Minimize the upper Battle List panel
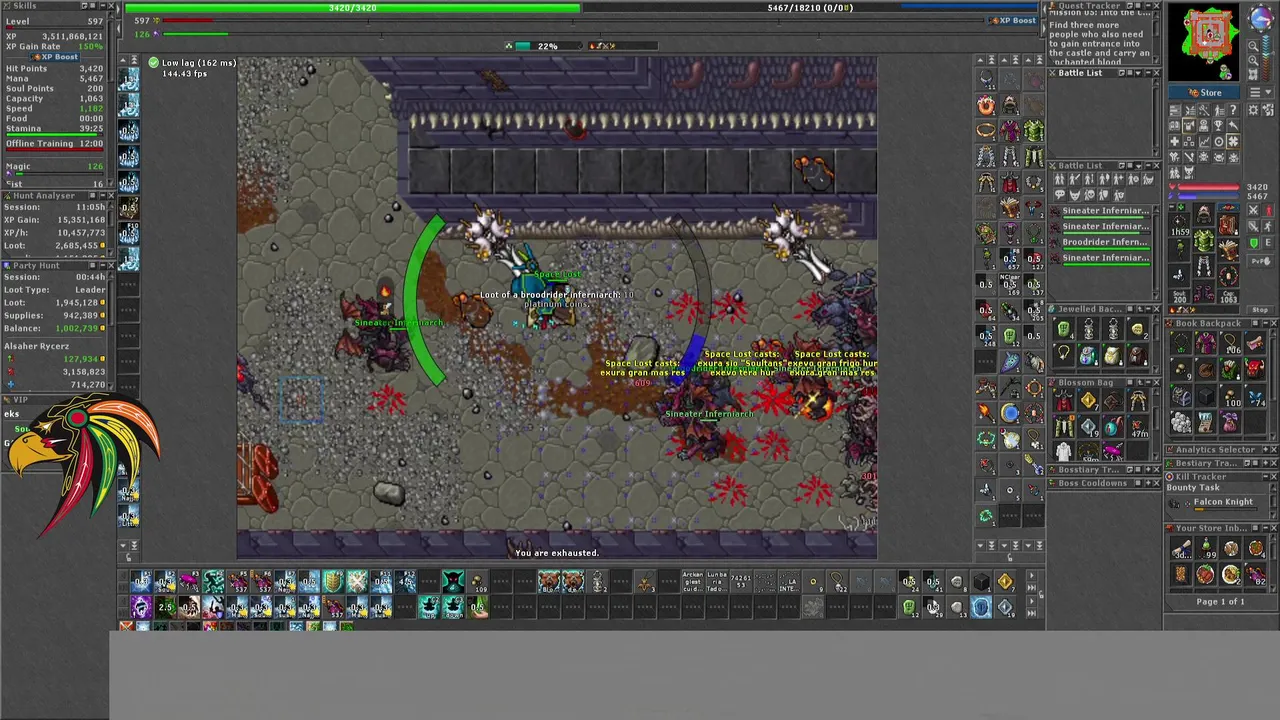 [1148, 73]
